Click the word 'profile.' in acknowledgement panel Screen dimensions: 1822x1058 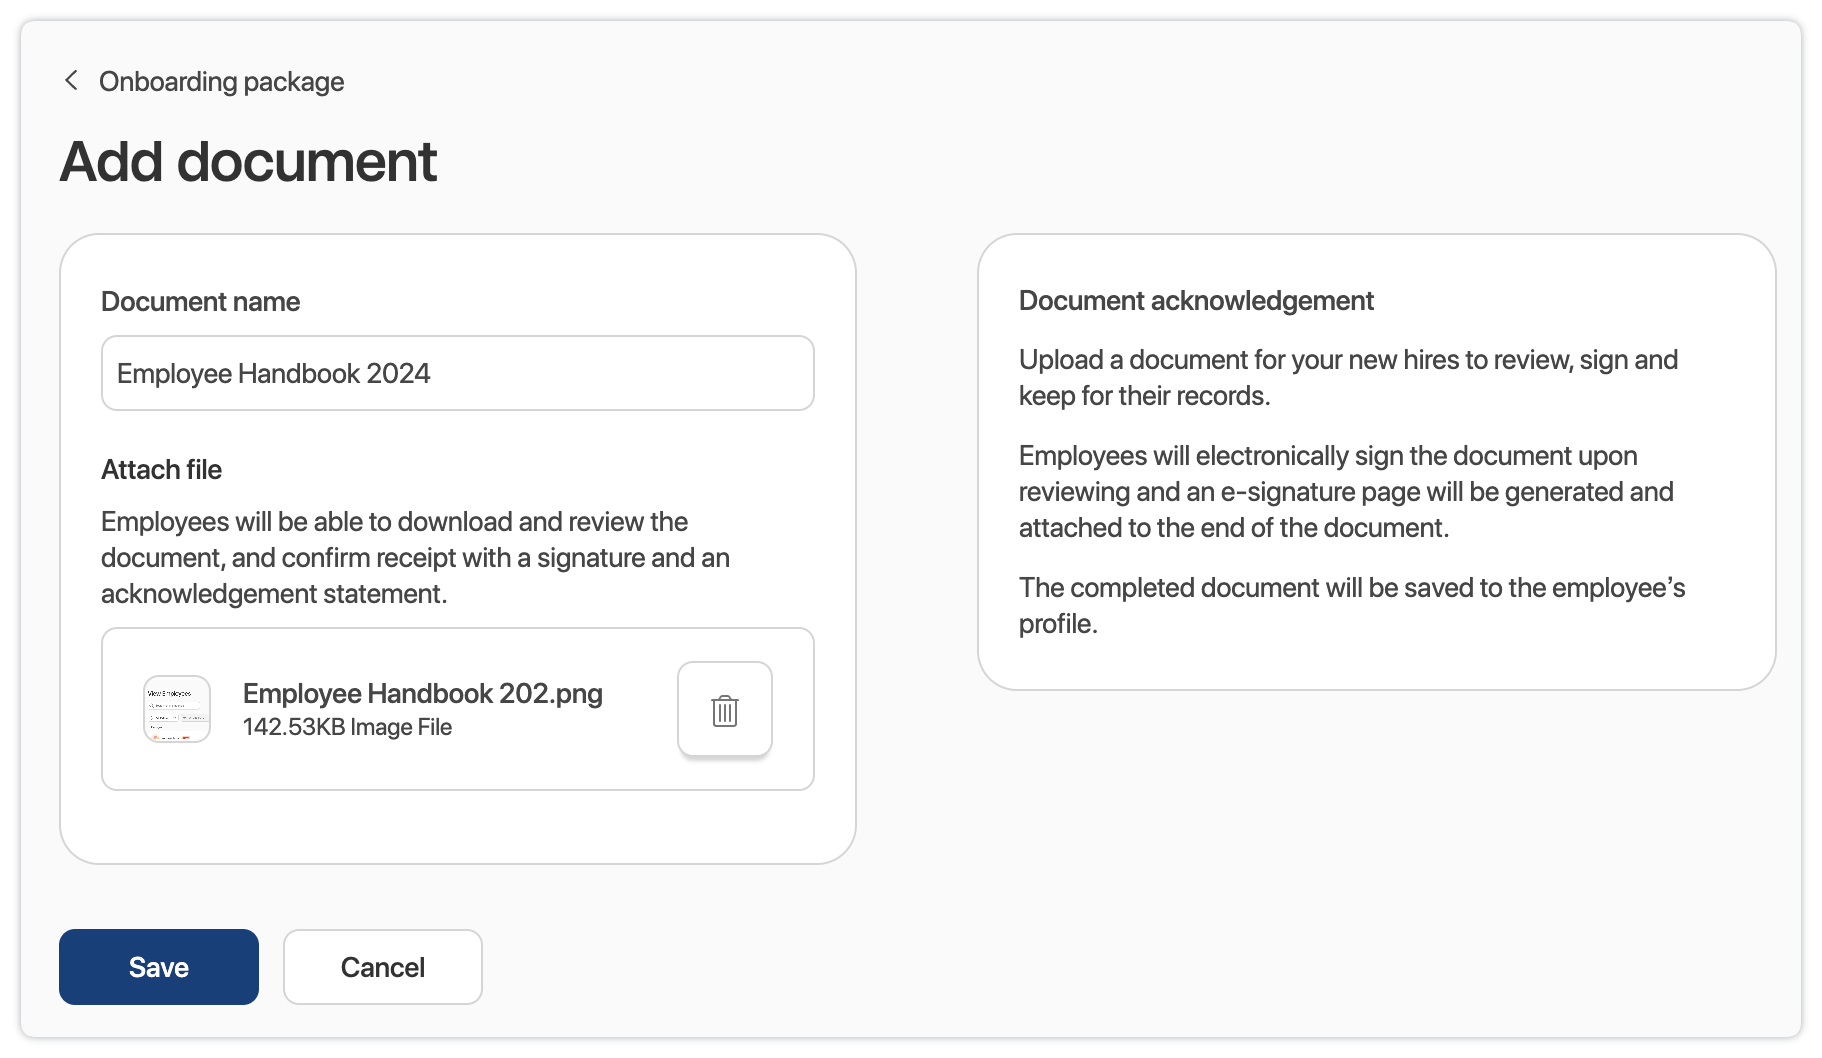click(x=1058, y=623)
